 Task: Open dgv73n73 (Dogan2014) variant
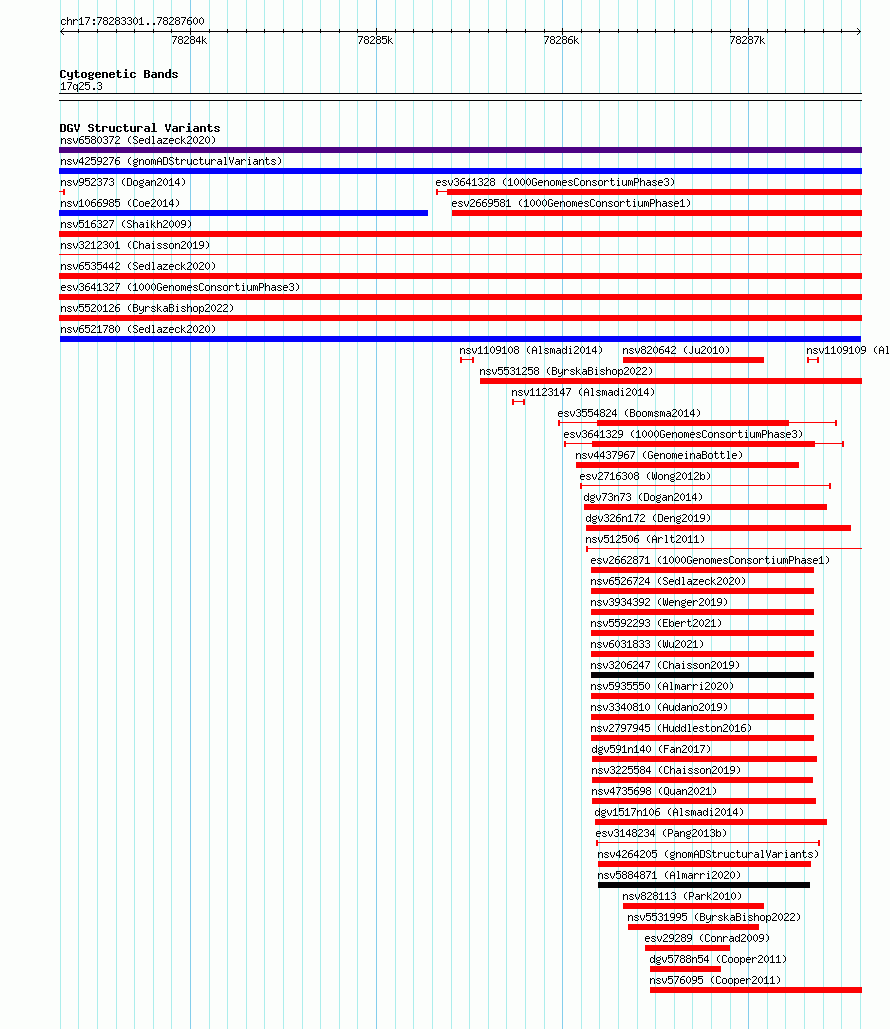coord(643,497)
